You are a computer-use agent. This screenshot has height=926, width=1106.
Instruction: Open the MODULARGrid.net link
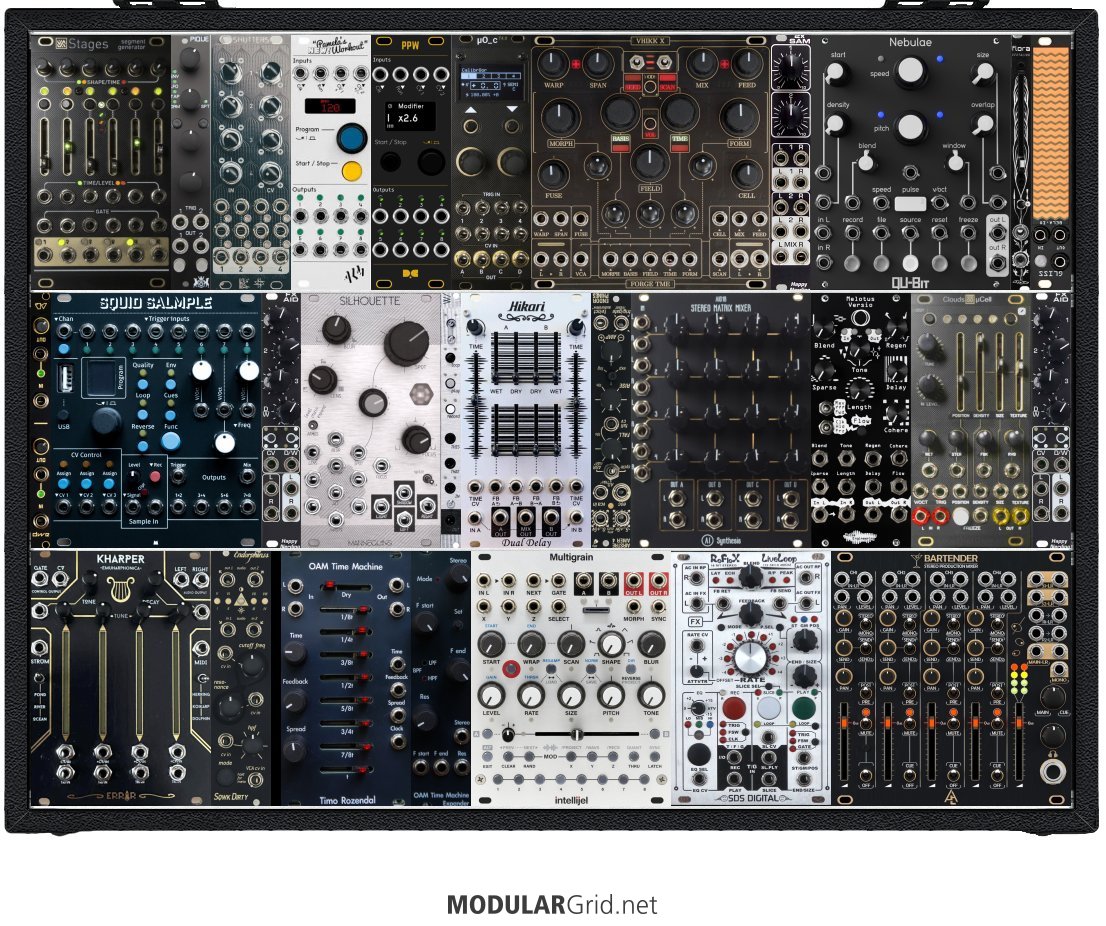point(552,904)
